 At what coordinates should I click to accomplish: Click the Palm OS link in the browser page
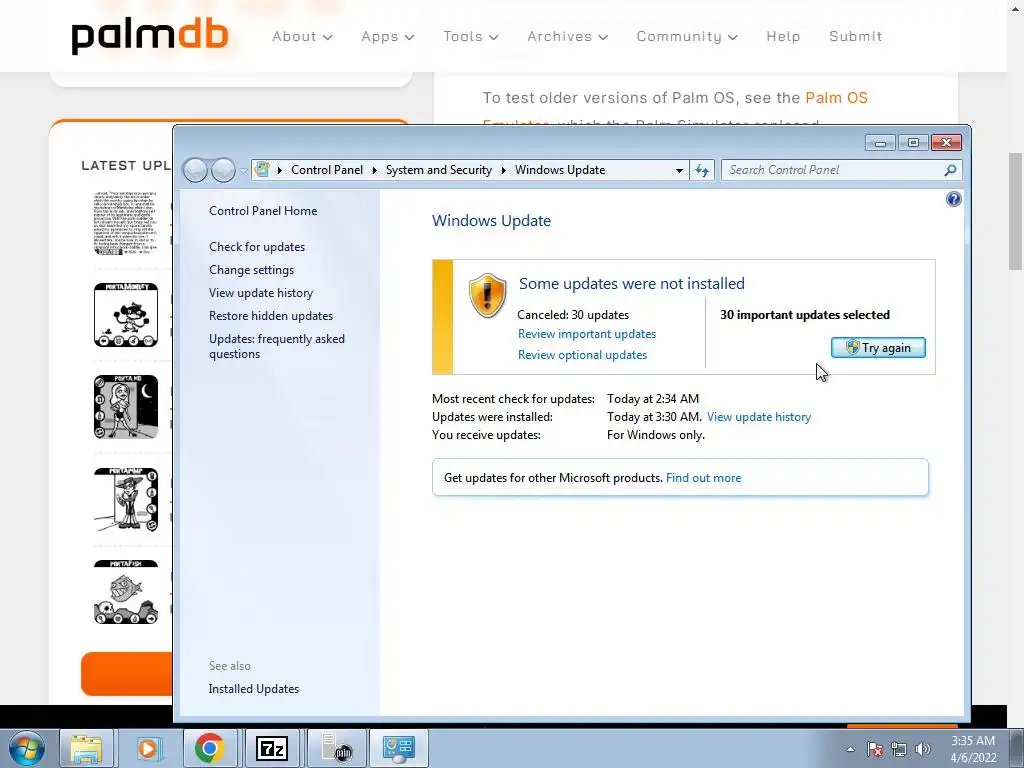[x=836, y=98]
